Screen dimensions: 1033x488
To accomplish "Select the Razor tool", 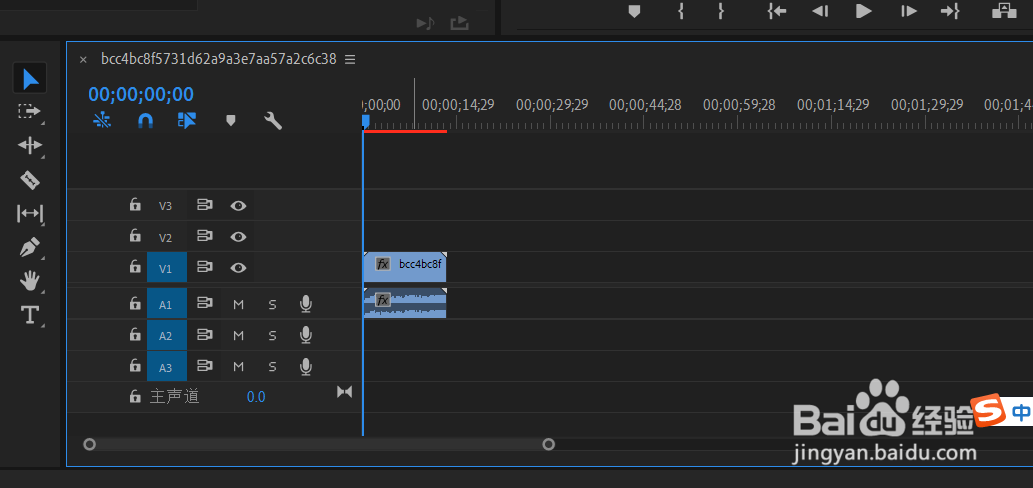I will pos(30,180).
